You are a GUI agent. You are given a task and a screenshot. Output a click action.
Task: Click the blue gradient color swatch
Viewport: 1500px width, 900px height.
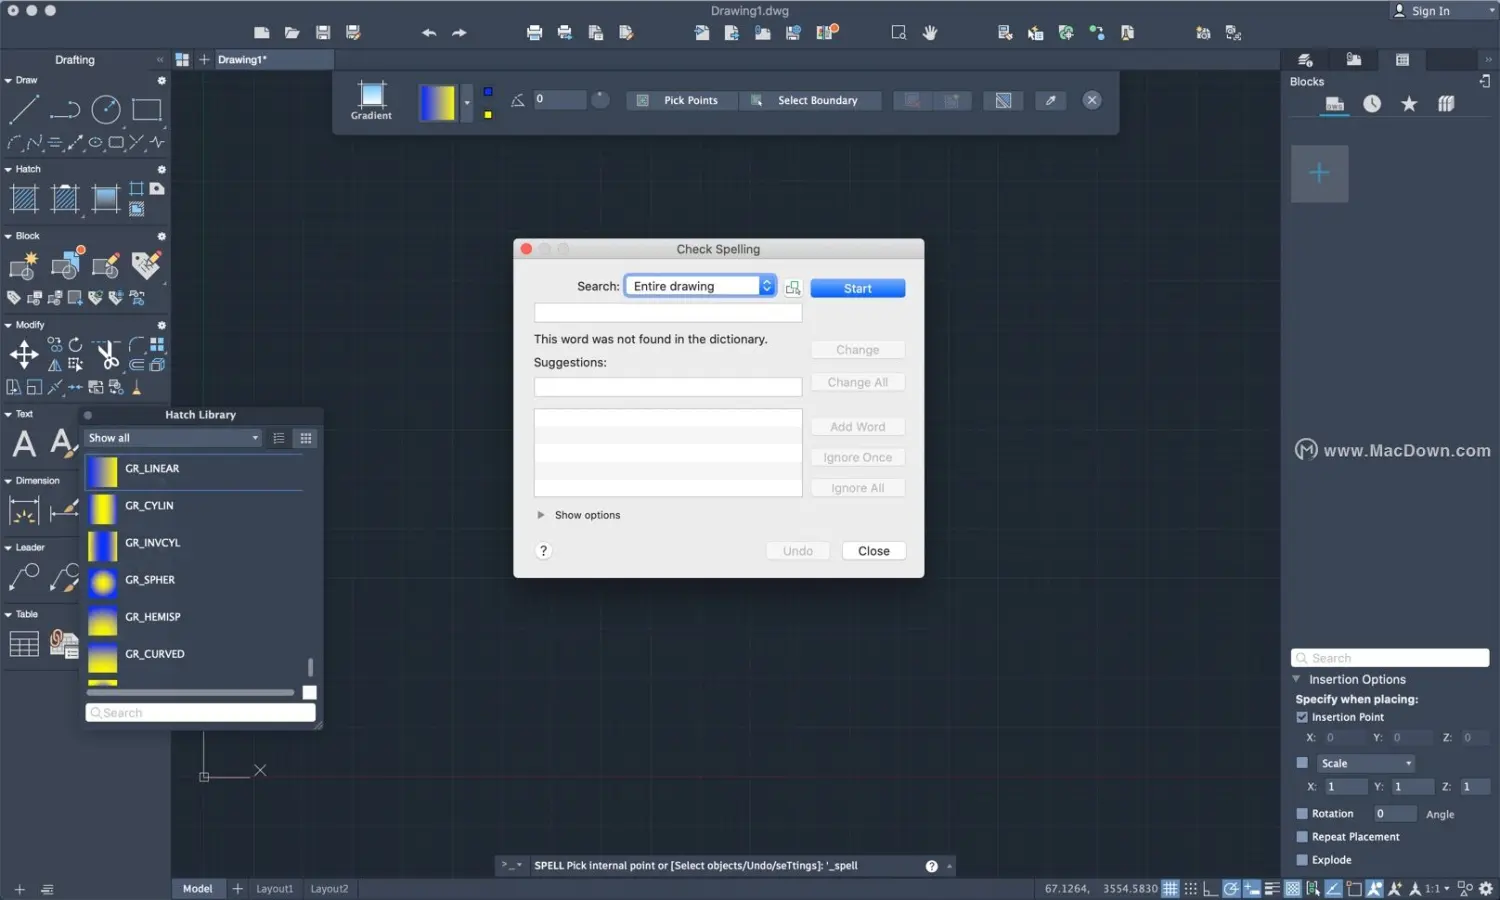coord(488,91)
